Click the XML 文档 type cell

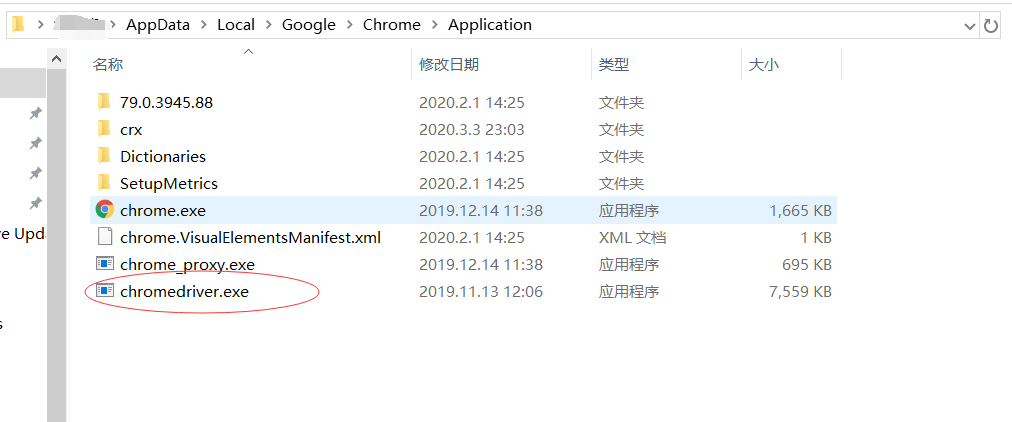pyautogui.click(x=632, y=237)
